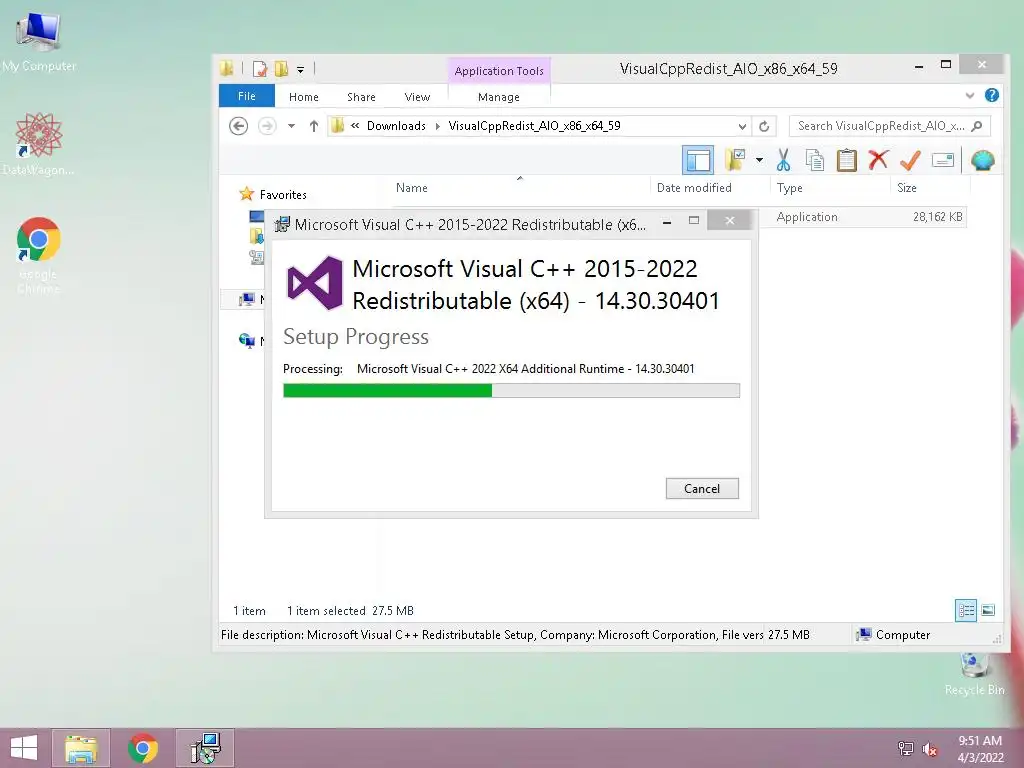Open the dropdown next to folder options

tap(760, 159)
